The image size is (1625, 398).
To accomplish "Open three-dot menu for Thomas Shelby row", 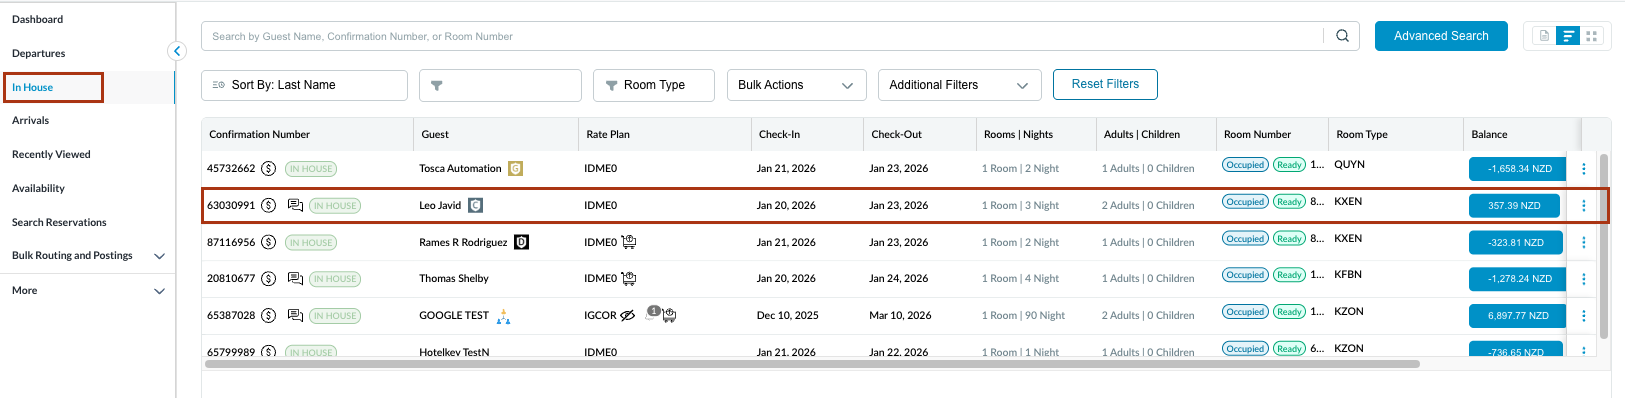I will [1583, 279].
